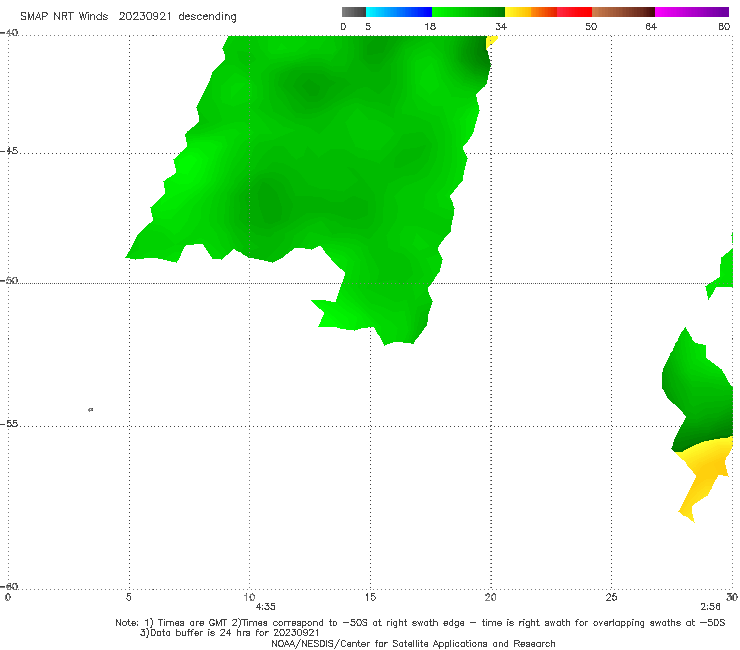
Task: Click the word 'descending' in the title
Action: pyautogui.click(x=208, y=17)
